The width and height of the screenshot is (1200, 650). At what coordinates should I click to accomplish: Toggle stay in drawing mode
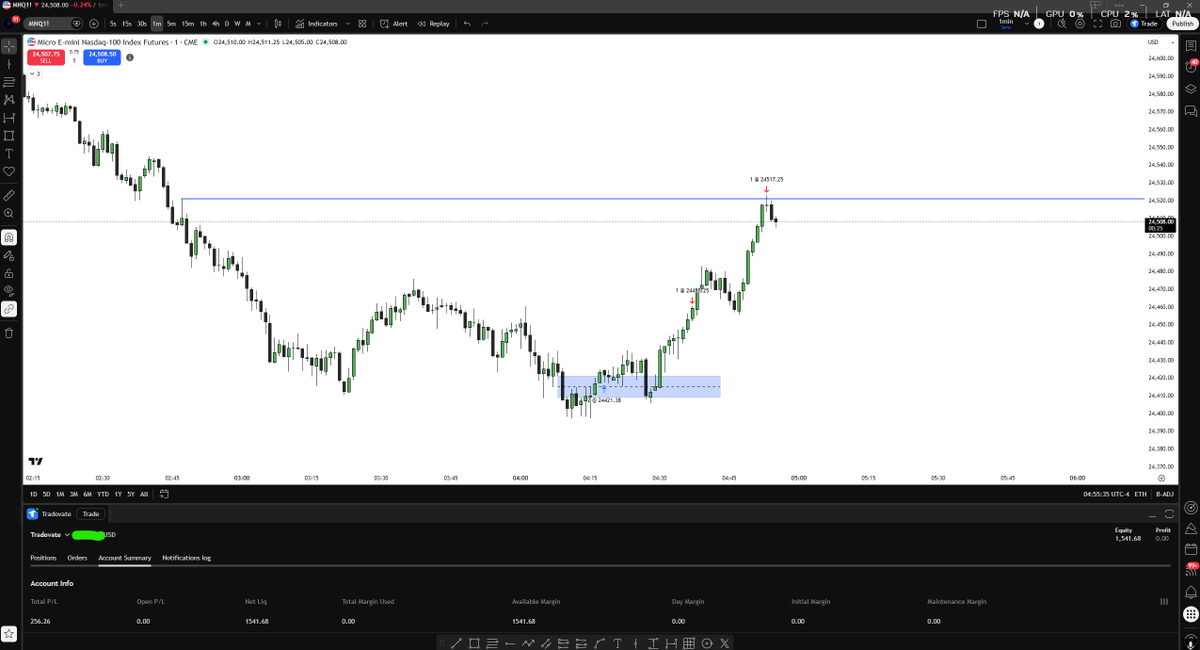[x=9, y=255]
